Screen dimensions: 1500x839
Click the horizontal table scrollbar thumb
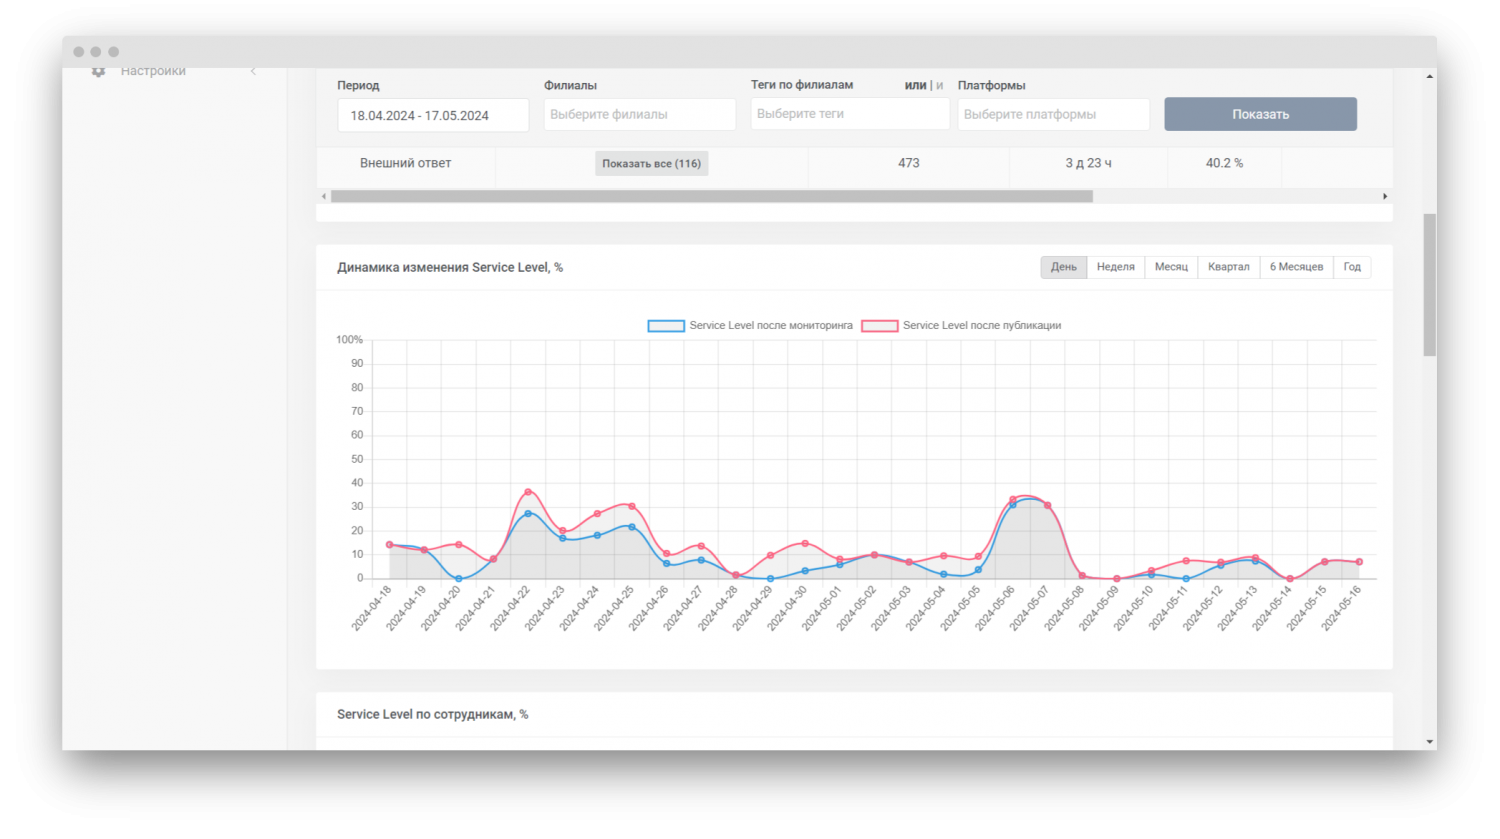711,197
